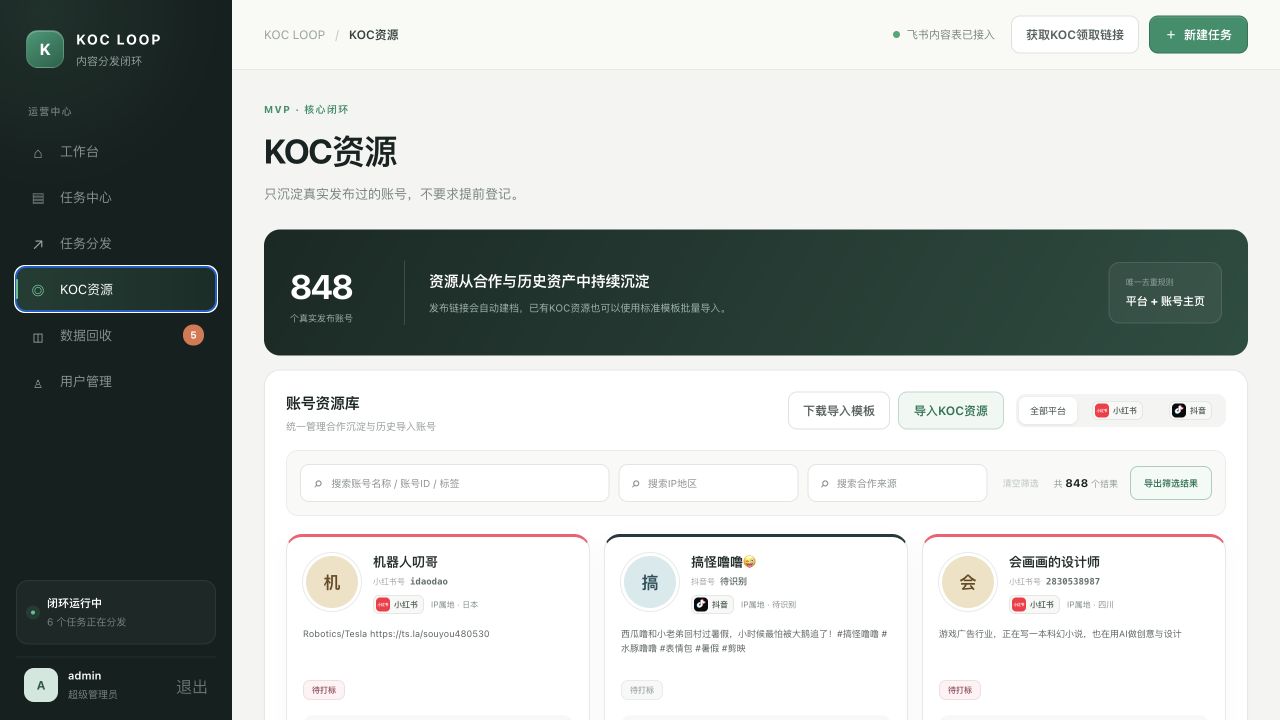Click the KOC资源 circle icon
This screenshot has height=720, width=1280.
tap(38, 290)
